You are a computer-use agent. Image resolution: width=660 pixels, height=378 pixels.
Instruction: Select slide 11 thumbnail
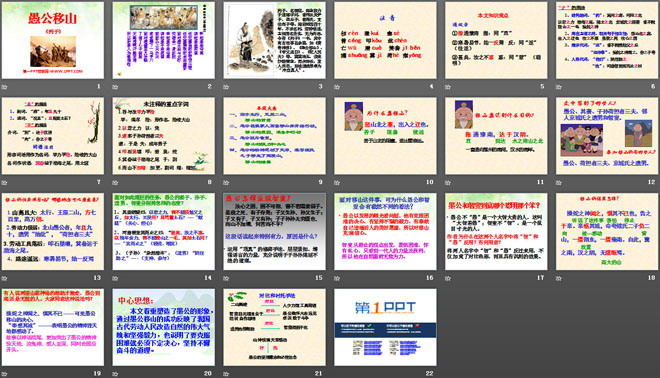pos(496,136)
